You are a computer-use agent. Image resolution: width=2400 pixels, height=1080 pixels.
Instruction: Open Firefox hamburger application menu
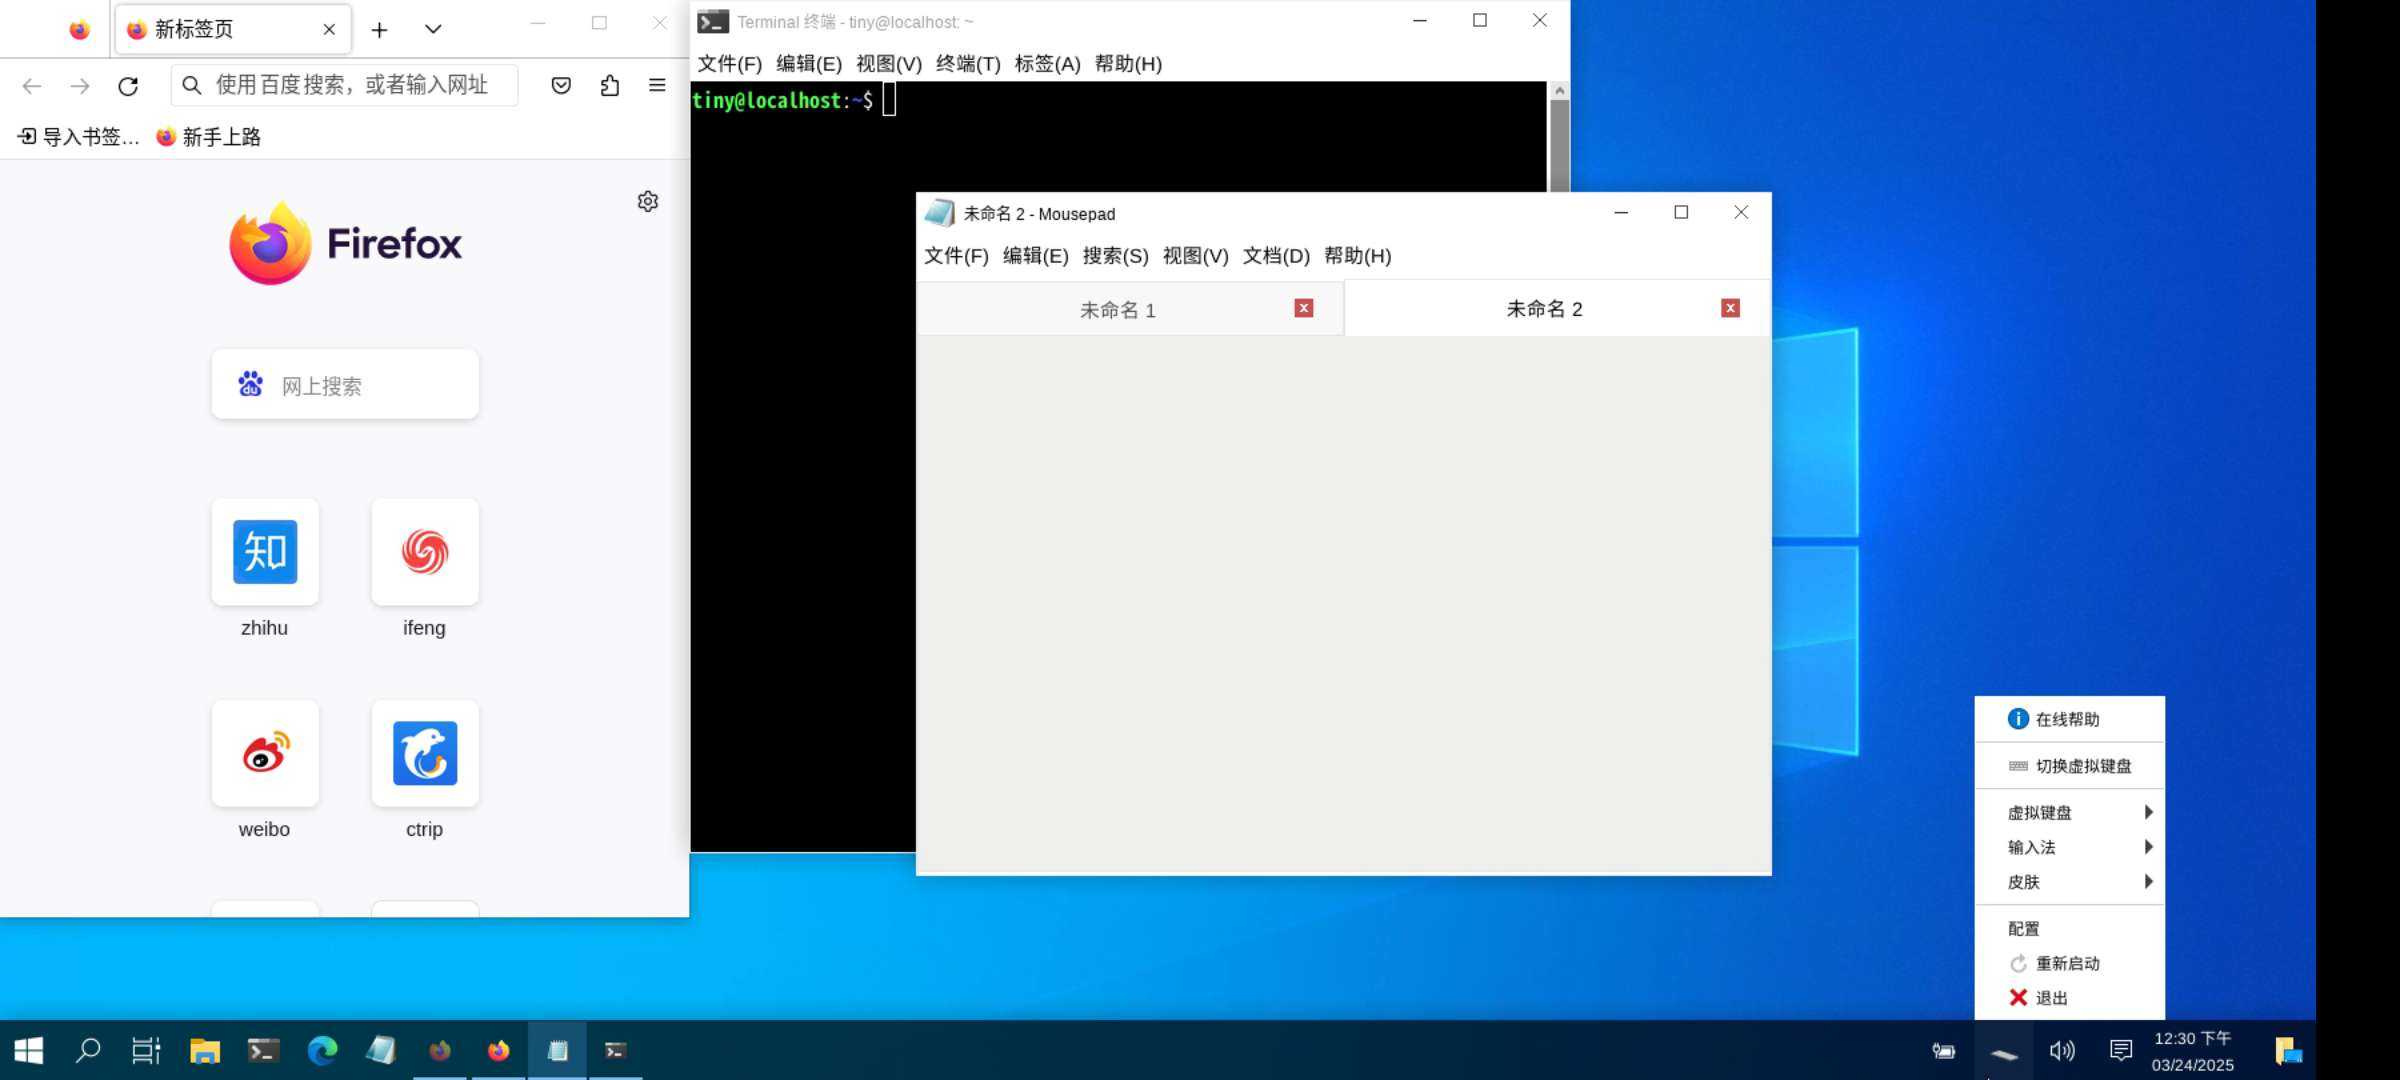(x=657, y=86)
